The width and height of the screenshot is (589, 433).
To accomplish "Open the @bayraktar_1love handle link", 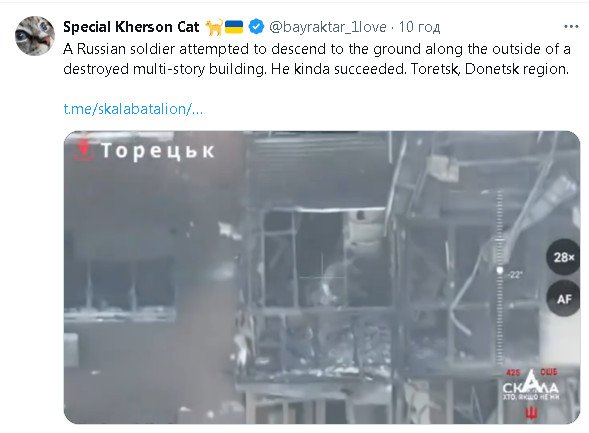I will point(328,27).
